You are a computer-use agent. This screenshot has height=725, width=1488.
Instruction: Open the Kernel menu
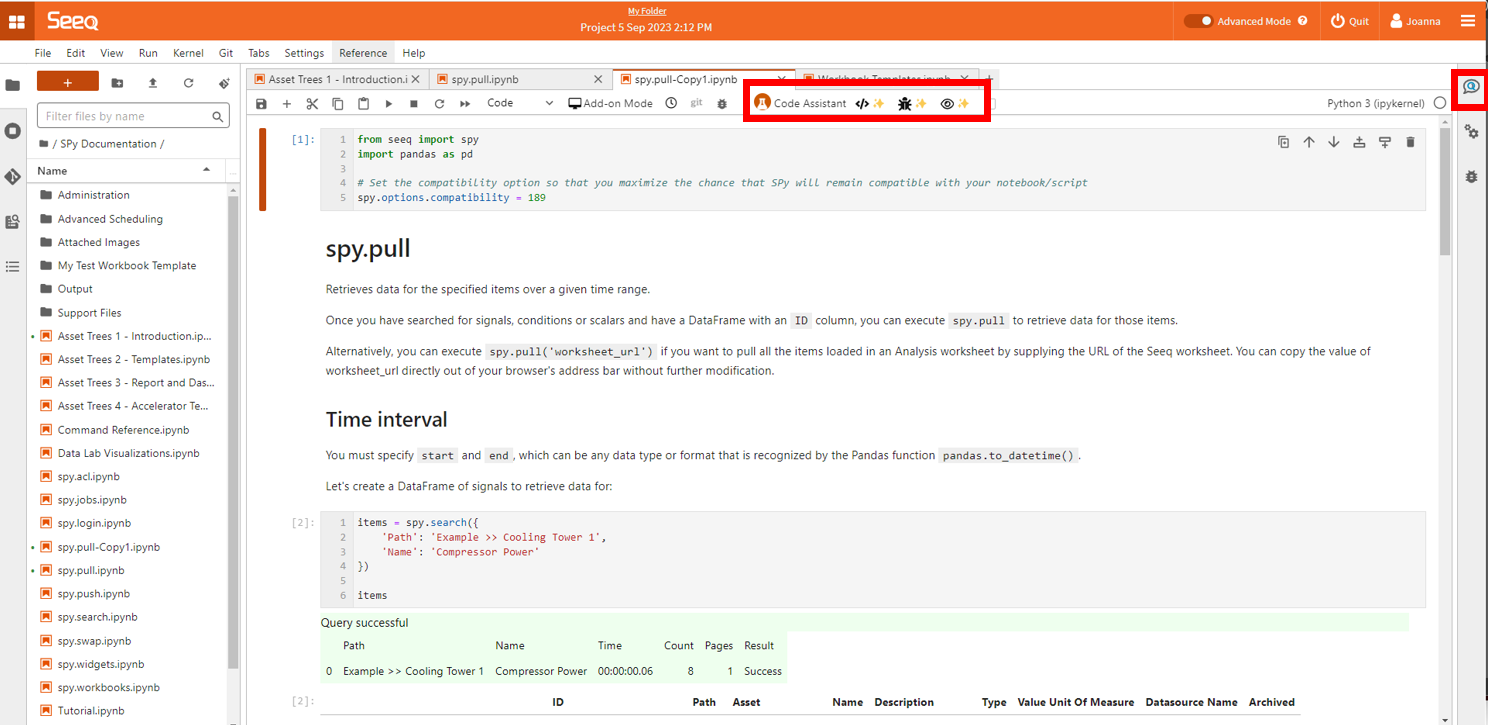(188, 53)
